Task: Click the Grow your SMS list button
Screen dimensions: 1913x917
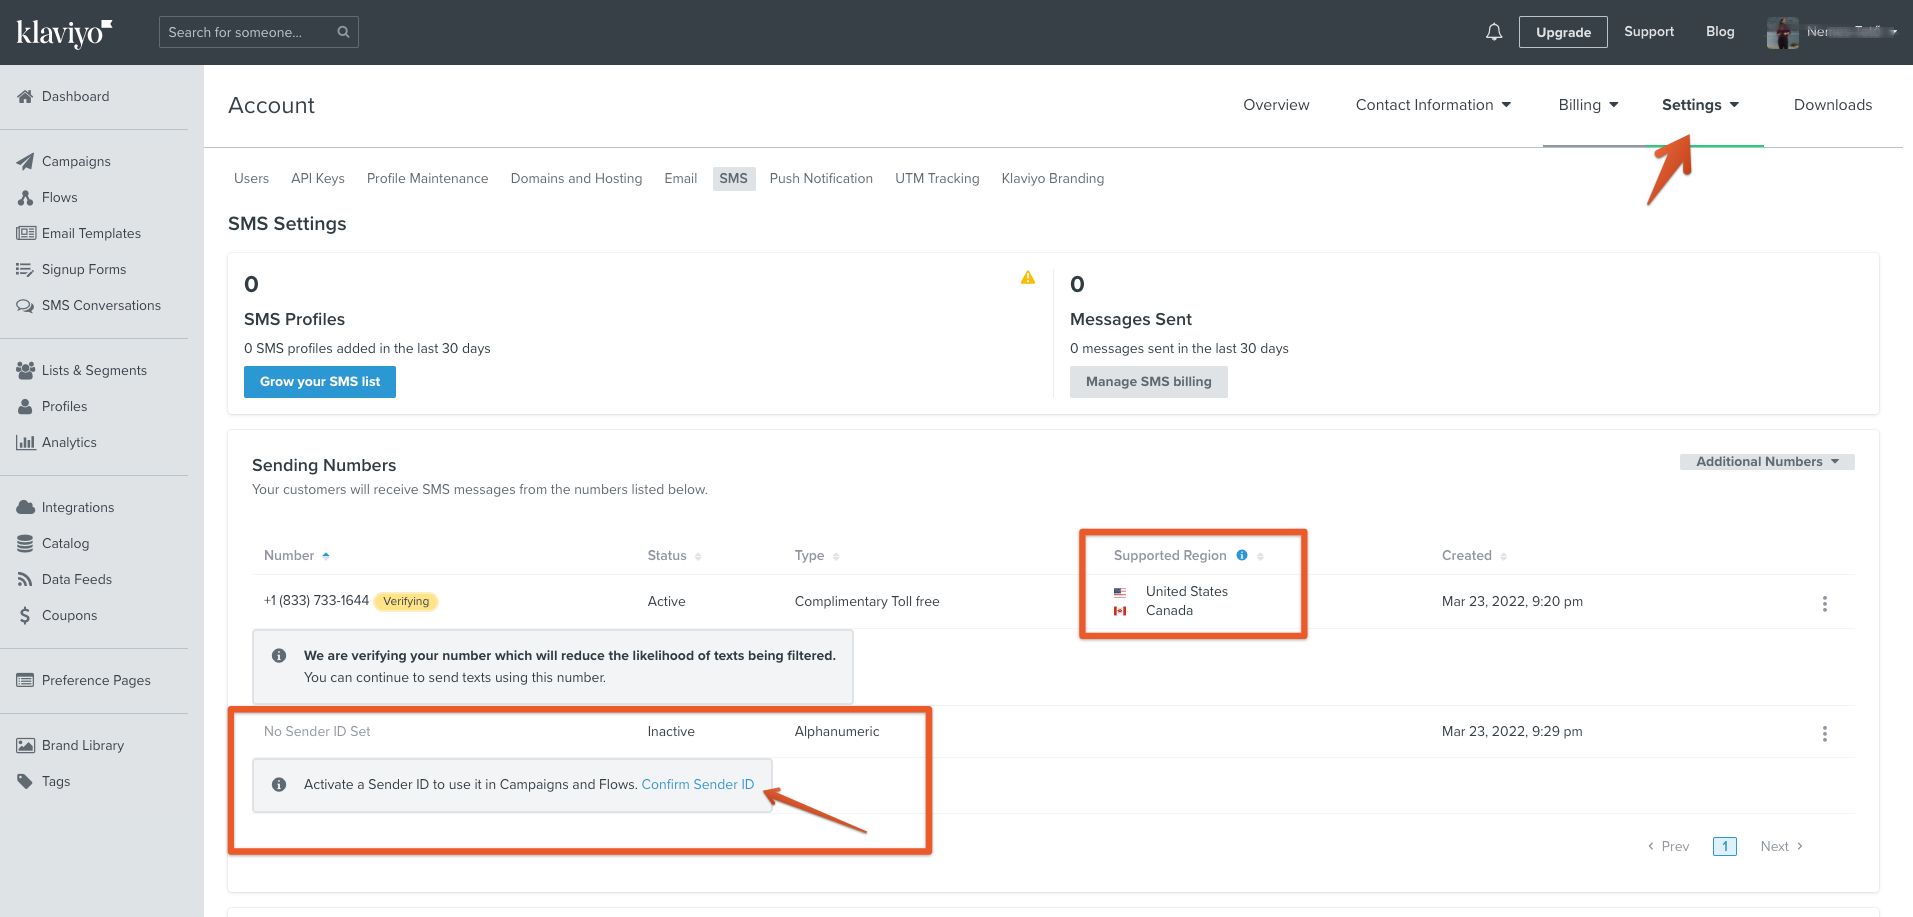Action: click(320, 382)
